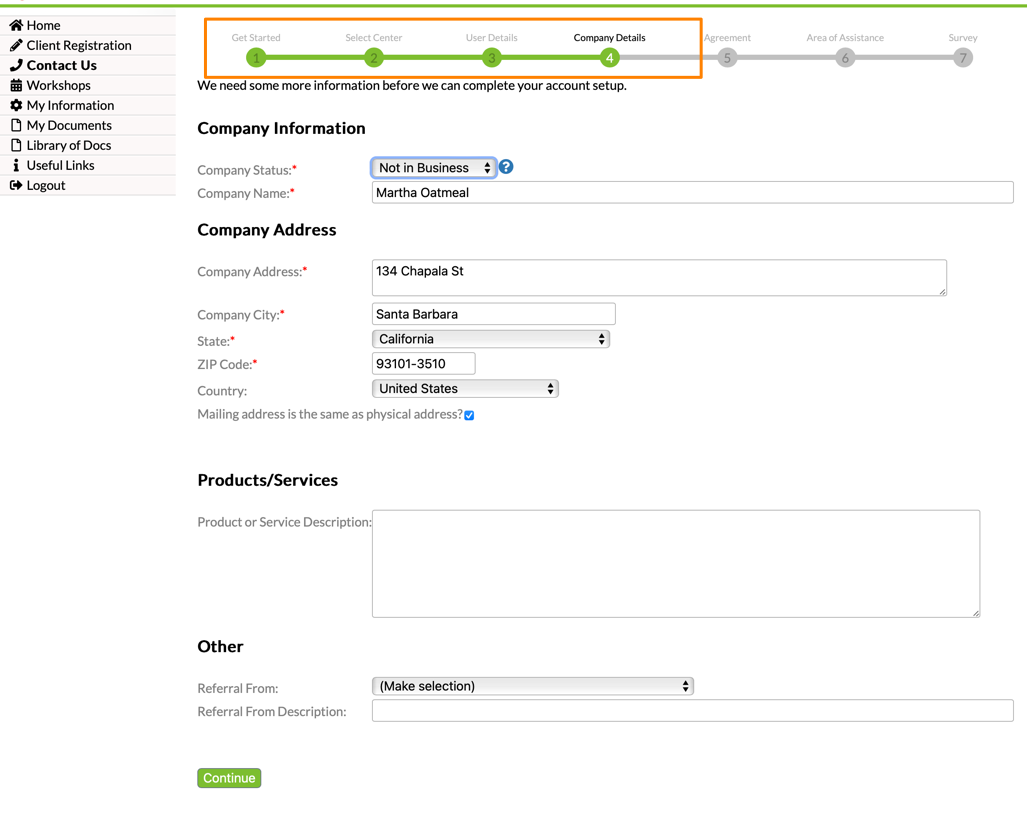Click the Workshops calendar icon

[16, 85]
